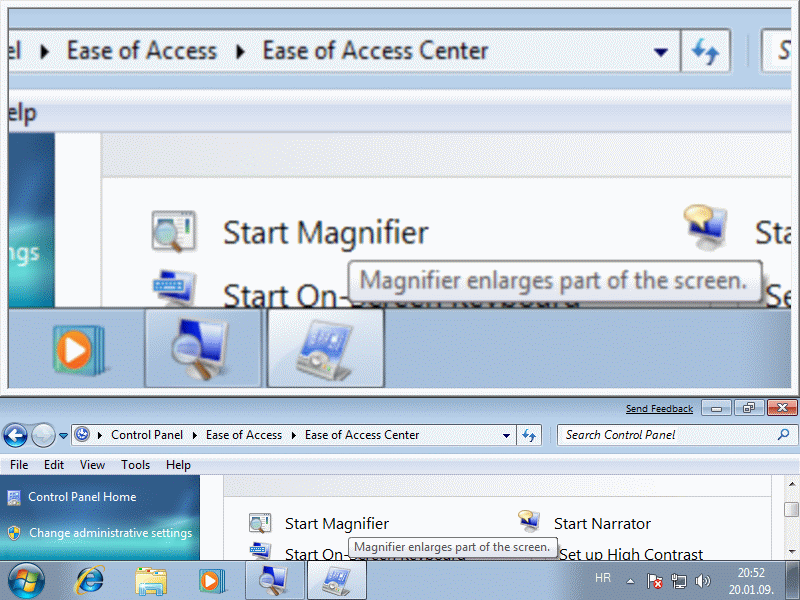Close the Ease of Access Center window
The image size is (800, 600).
coord(782,408)
